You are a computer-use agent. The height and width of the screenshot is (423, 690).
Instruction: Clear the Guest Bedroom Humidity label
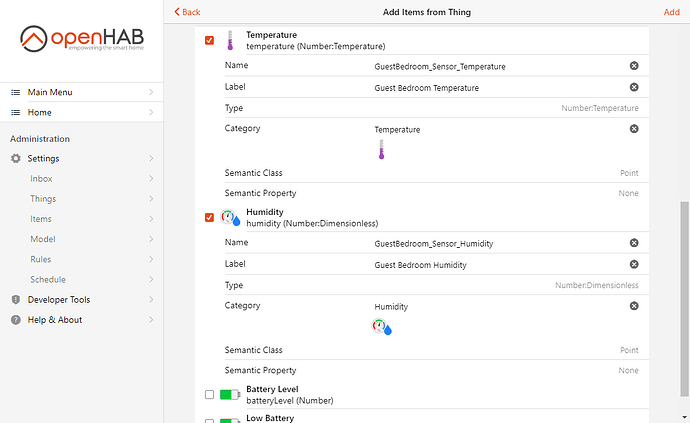tap(633, 265)
